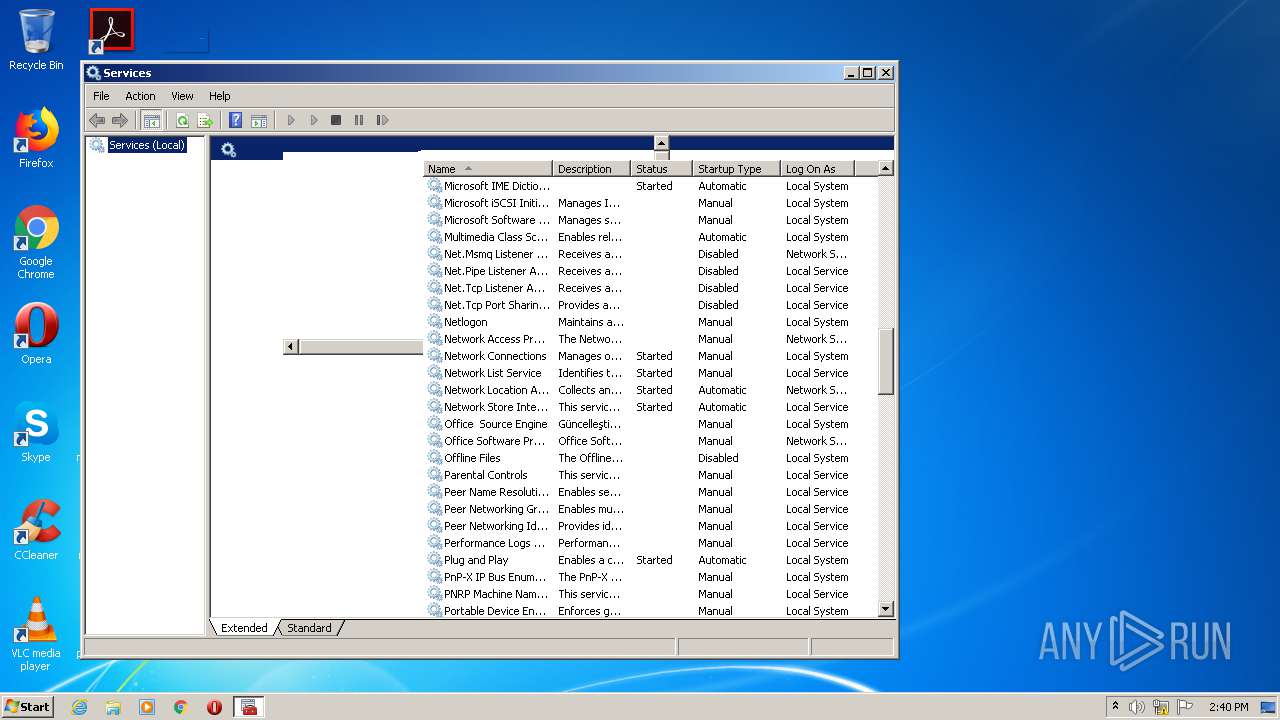Click the Back arrow in Services toolbar
Viewport: 1280px width, 720px height.
pos(97,120)
